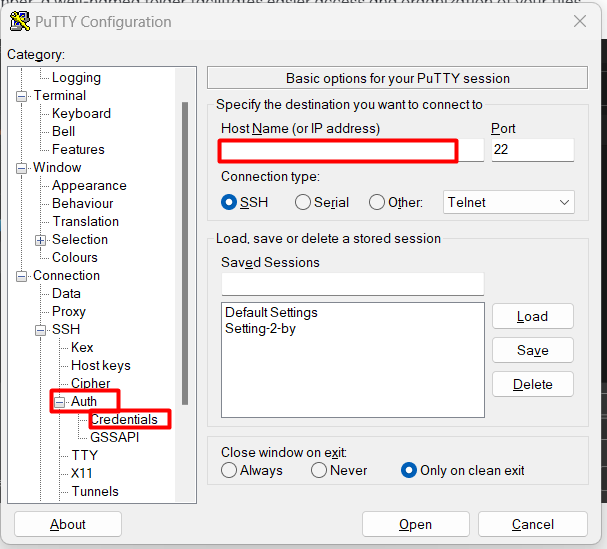The image size is (607, 549).
Task: Collapse the Window tree node
Action: pyautogui.click(x=22, y=168)
